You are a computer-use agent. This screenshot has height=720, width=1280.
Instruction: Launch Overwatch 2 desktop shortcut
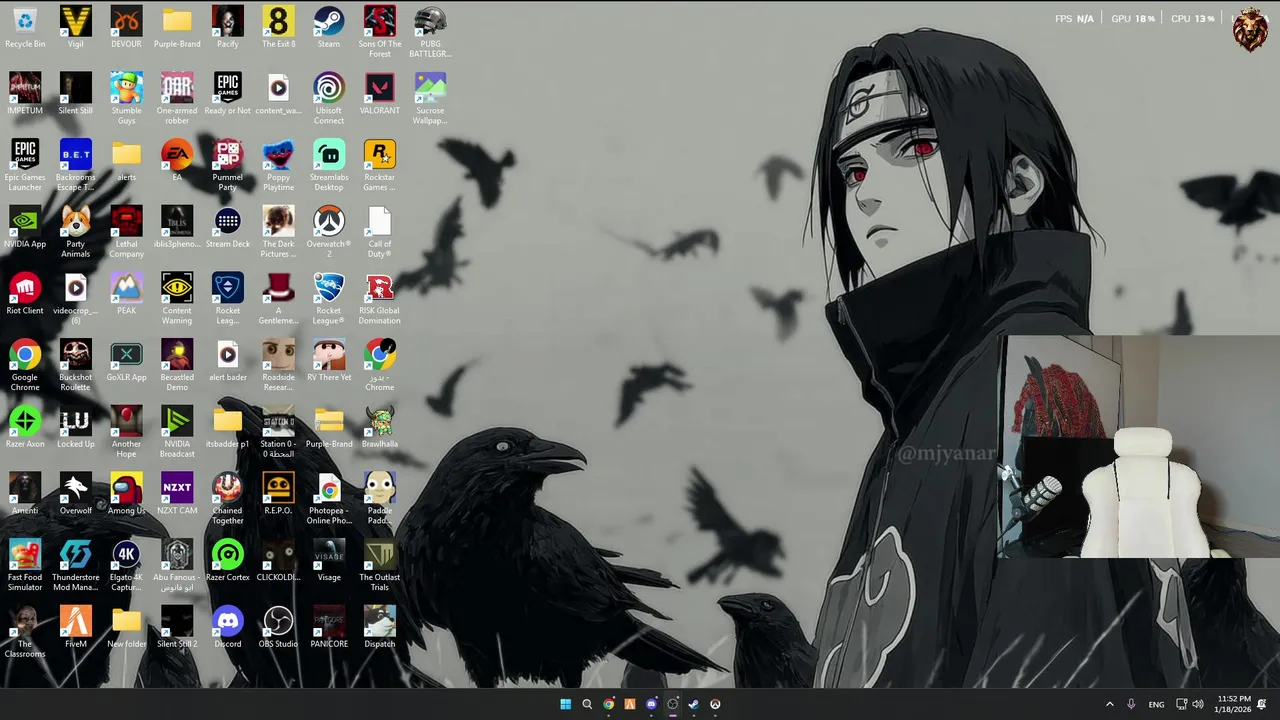point(329,232)
